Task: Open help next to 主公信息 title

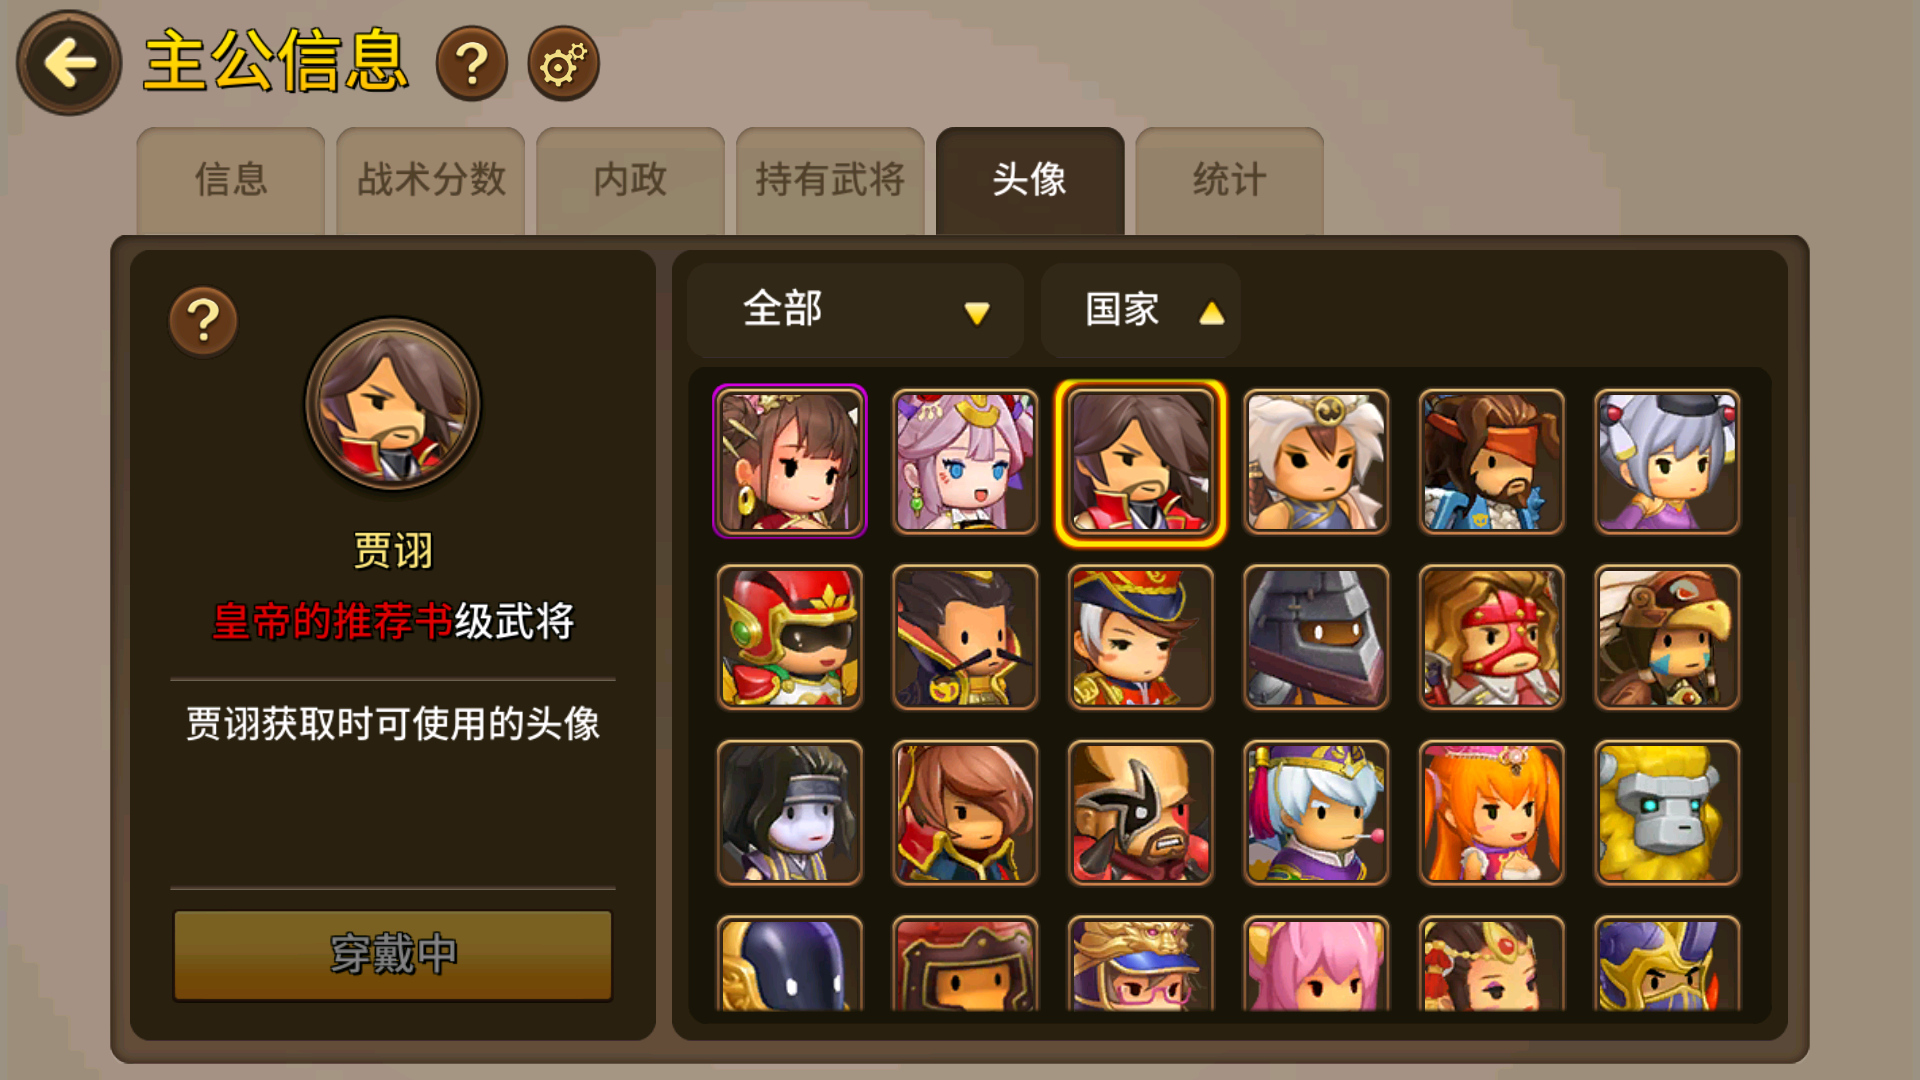Action: (x=472, y=63)
